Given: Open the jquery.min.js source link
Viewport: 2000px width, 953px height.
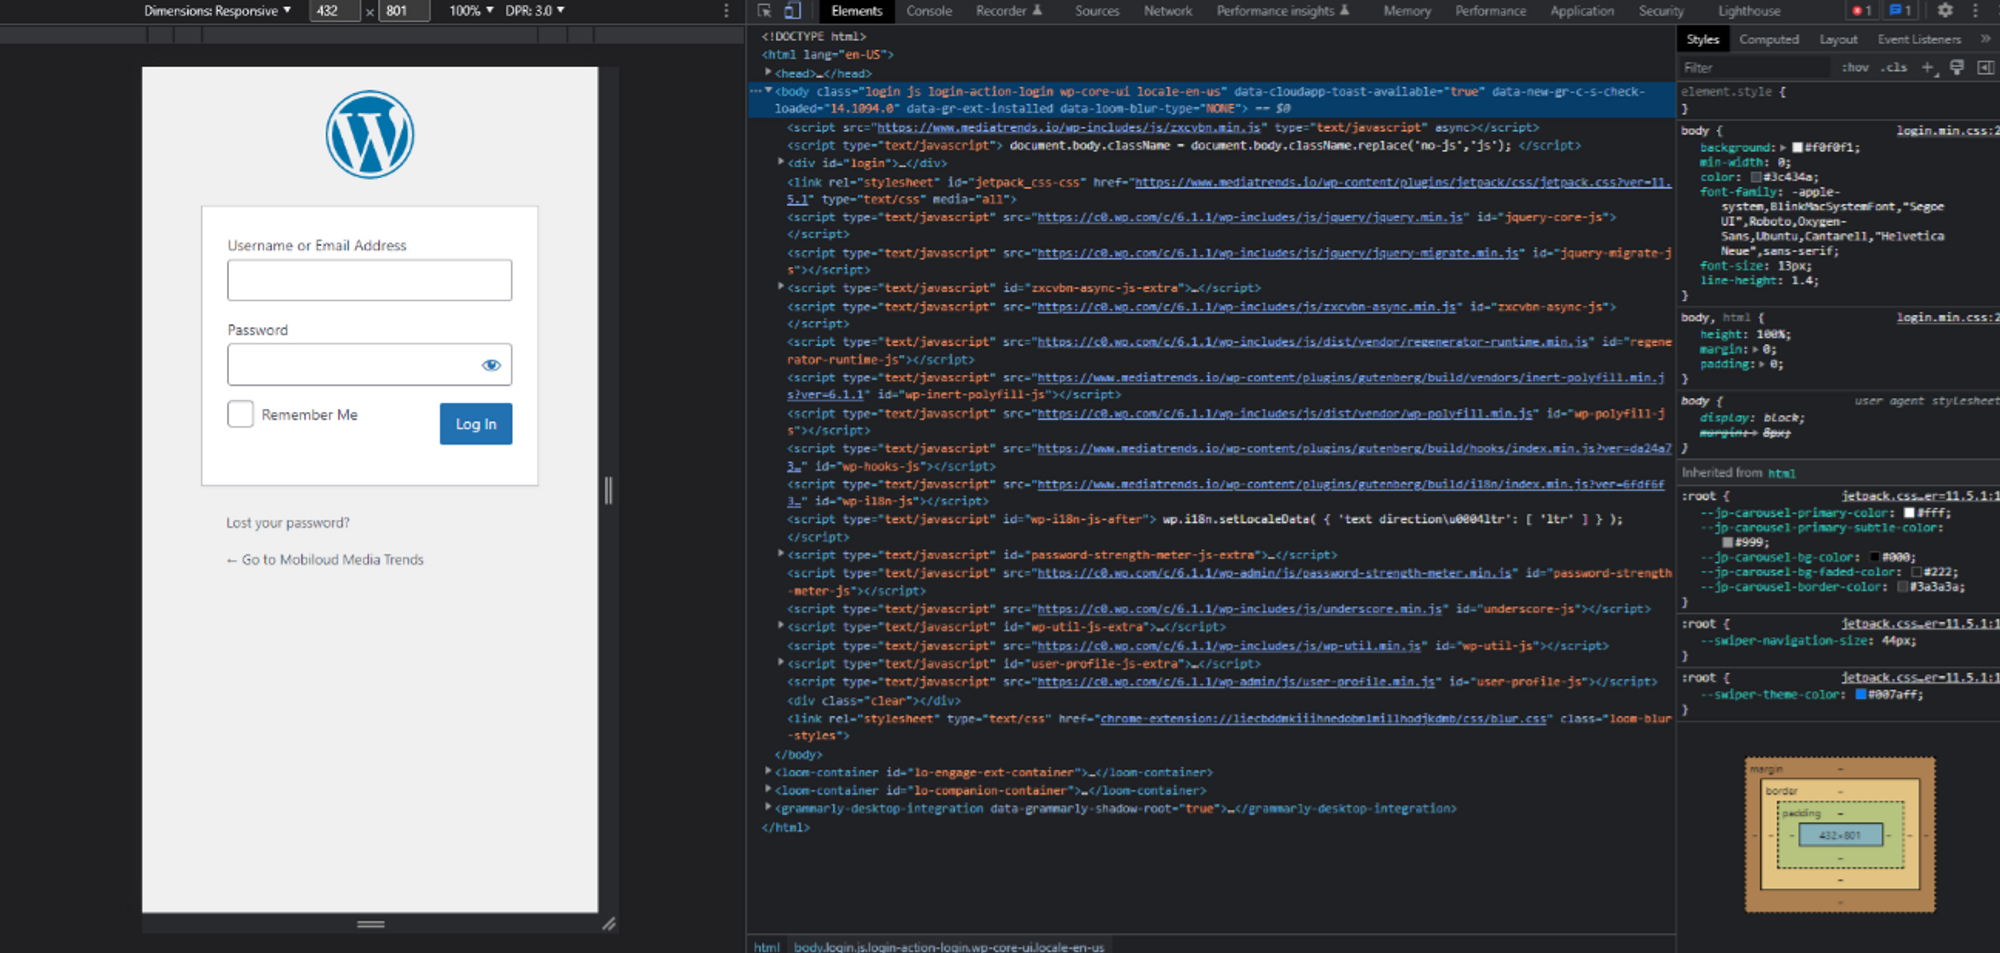Looking at the screenshot, I should click(1250, 217).
